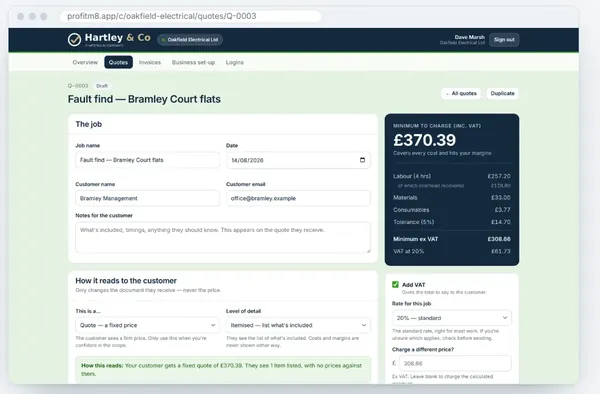600x394 pixels.
Task: Click the Fault find — Bramley Court flats heading
Action: [144, 99]
